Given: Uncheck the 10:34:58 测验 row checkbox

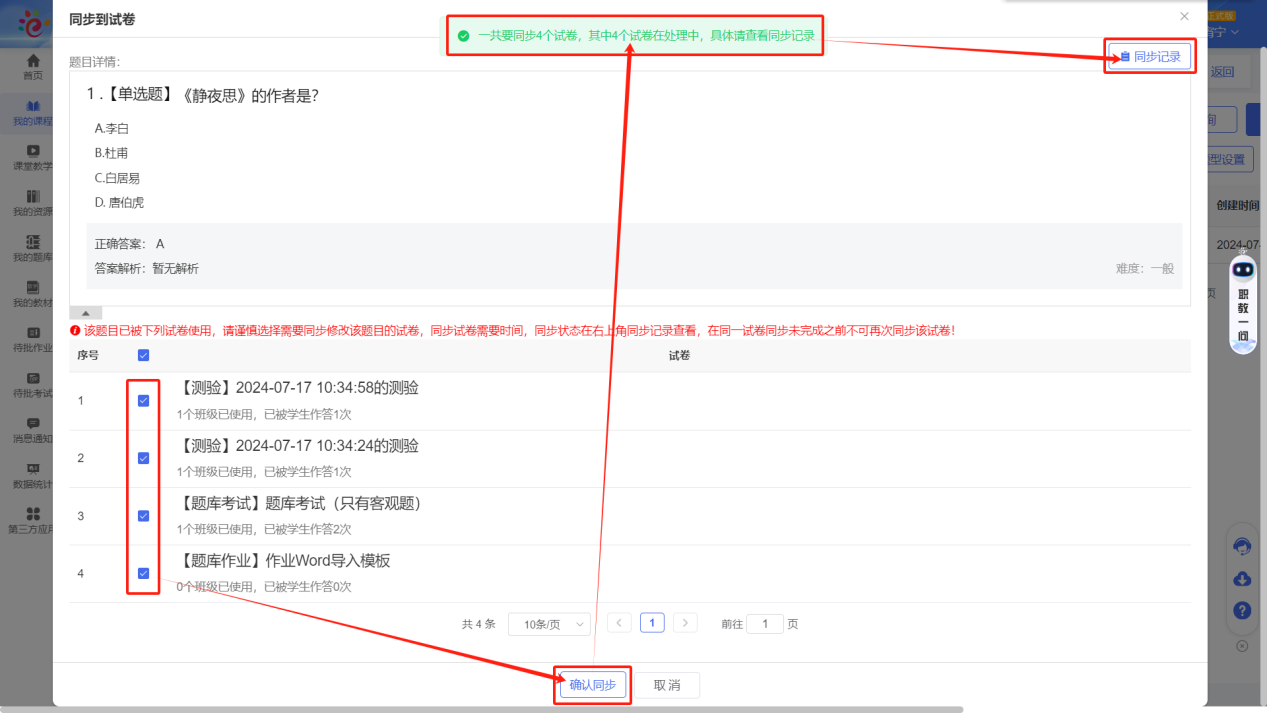Looking at the screenshot, I should pos(143,401).
